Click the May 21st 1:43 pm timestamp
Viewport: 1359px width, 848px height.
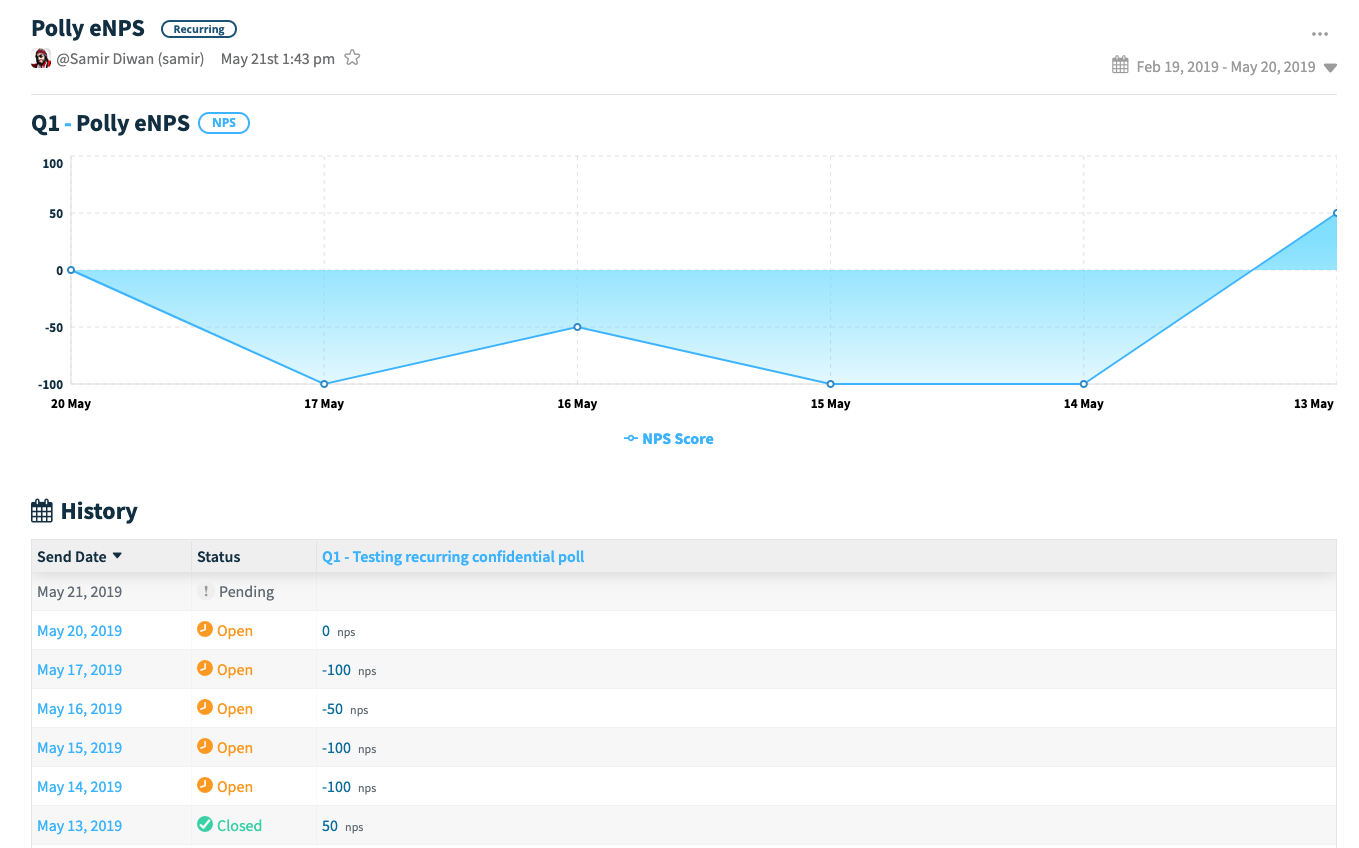click(278, 59)
